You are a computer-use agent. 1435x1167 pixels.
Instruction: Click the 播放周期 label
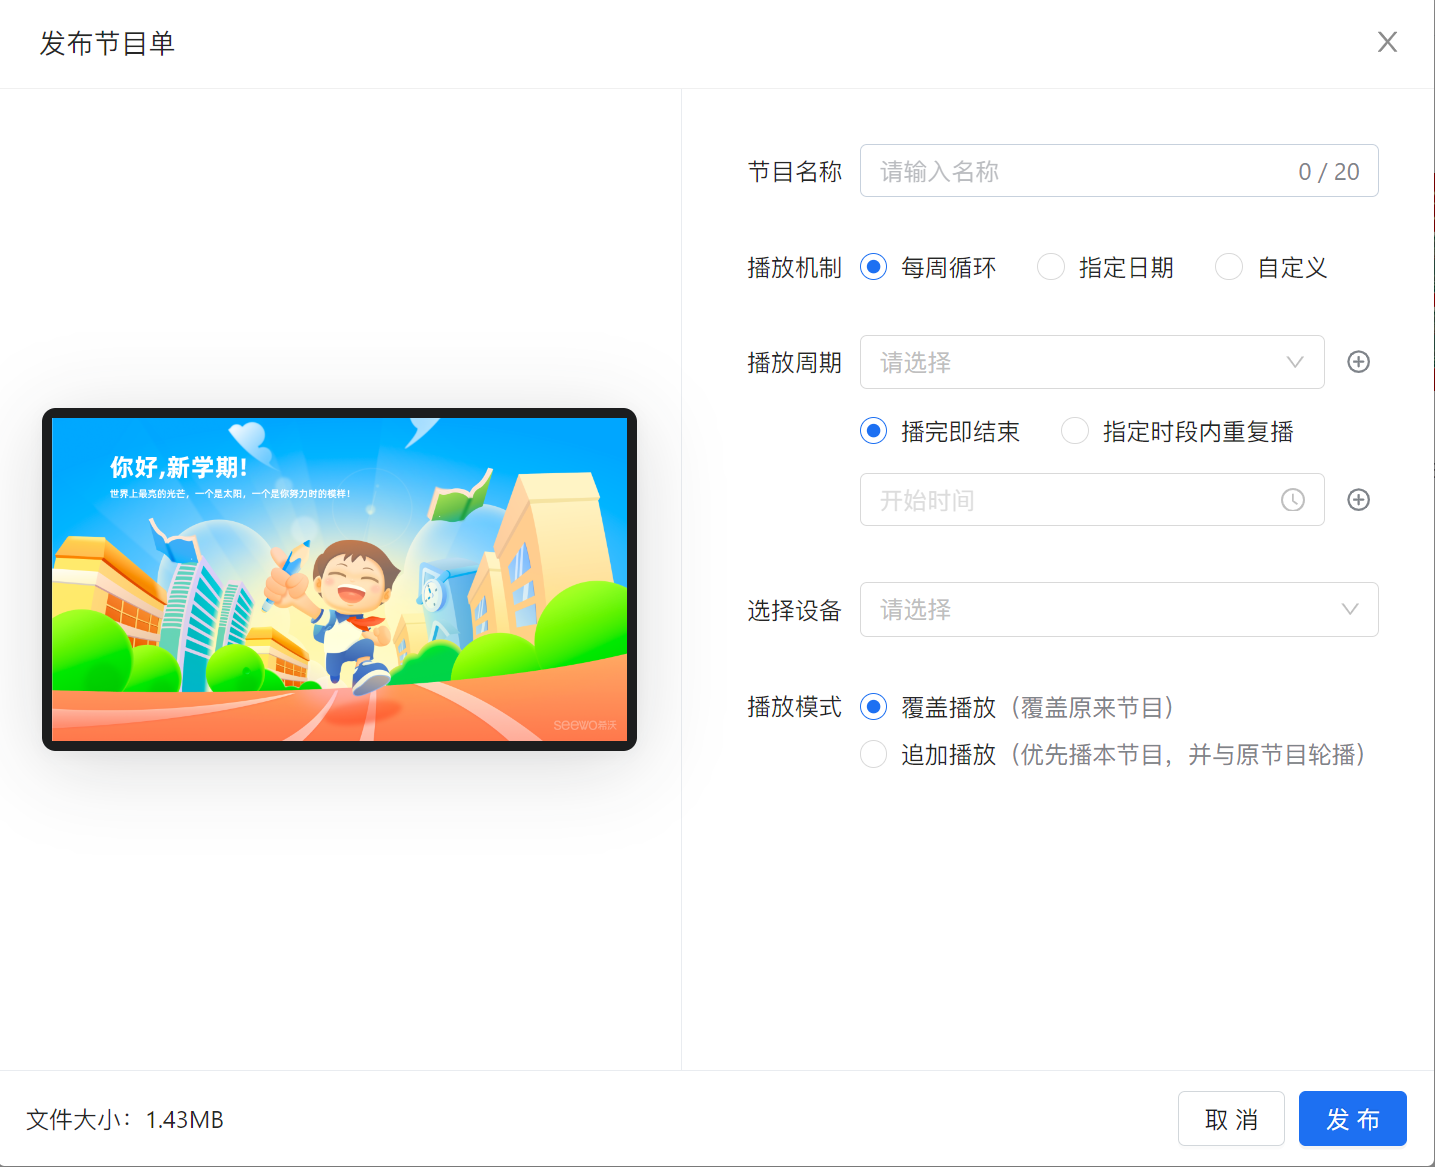(x=795, y=362)
